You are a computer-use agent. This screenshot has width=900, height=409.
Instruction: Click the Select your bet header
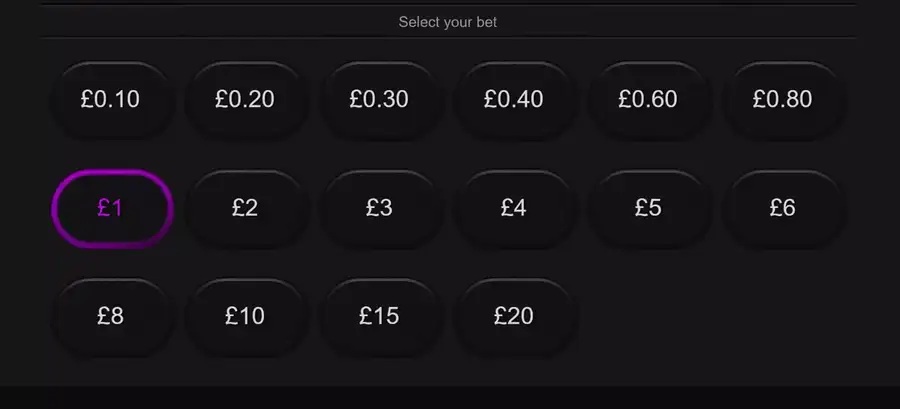(448, 22)
